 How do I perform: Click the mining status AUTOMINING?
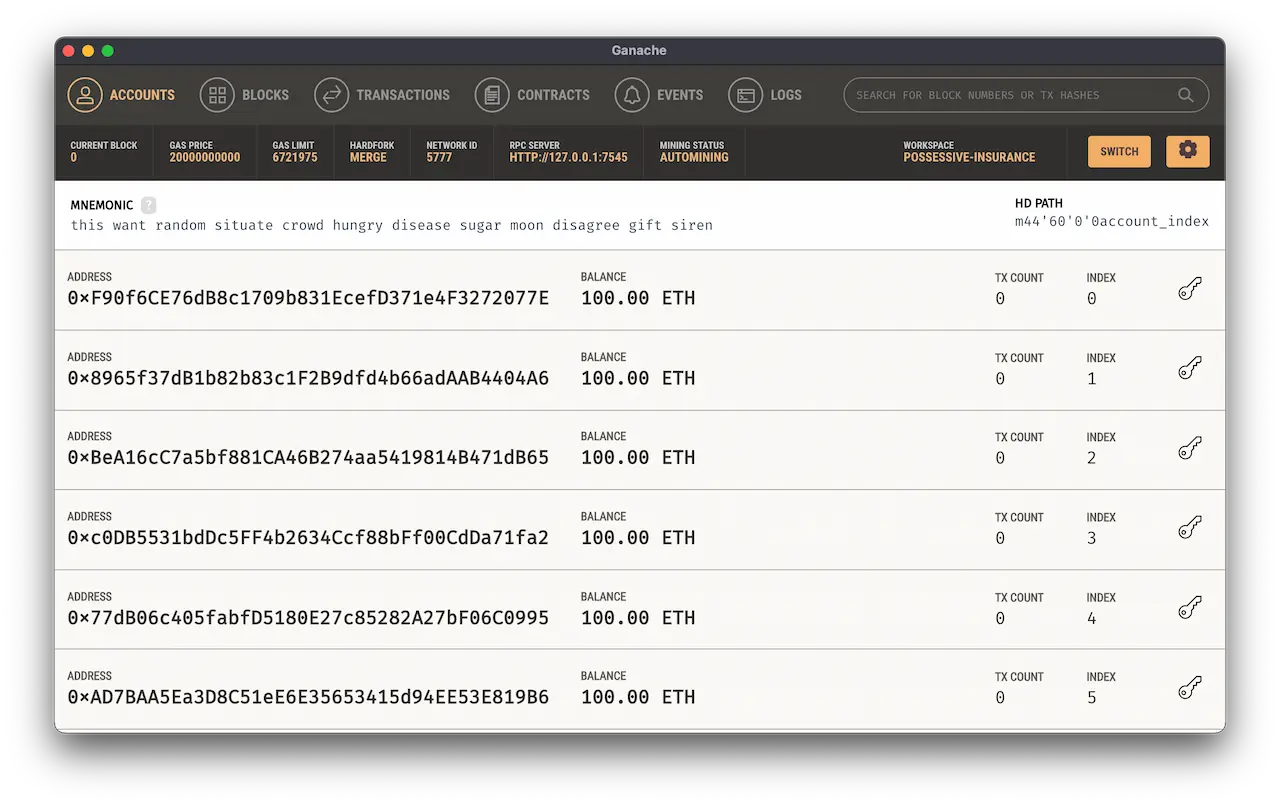point(694,157)
